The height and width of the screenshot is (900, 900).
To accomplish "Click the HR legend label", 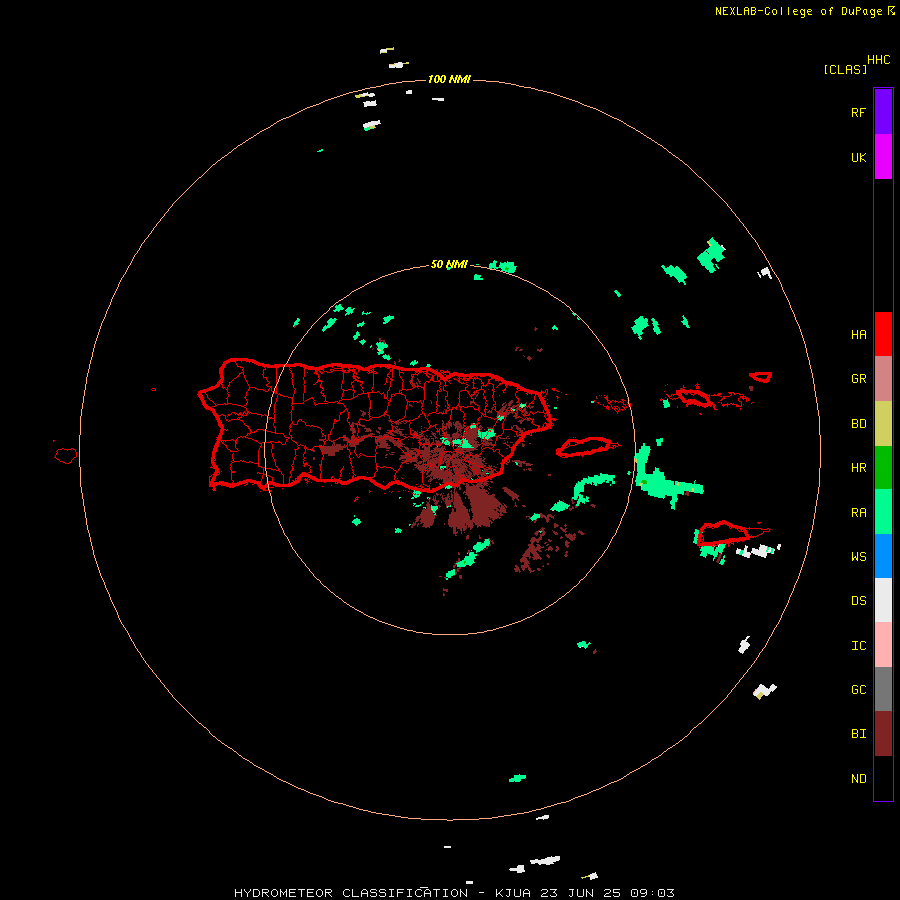I will tap(858, 468).
